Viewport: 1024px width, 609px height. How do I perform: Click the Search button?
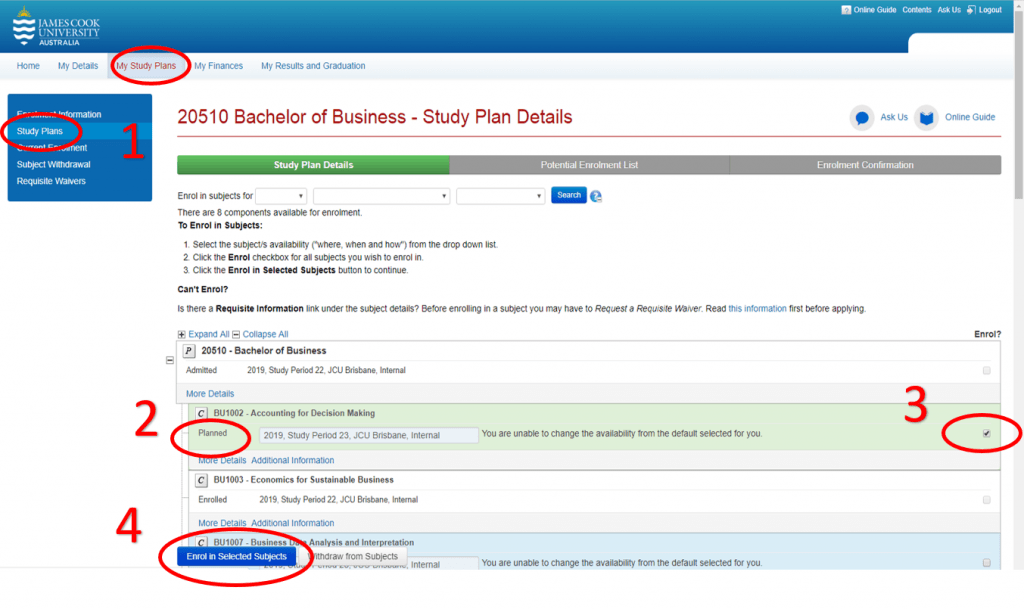pyautogui.click(x=569, y=195)
